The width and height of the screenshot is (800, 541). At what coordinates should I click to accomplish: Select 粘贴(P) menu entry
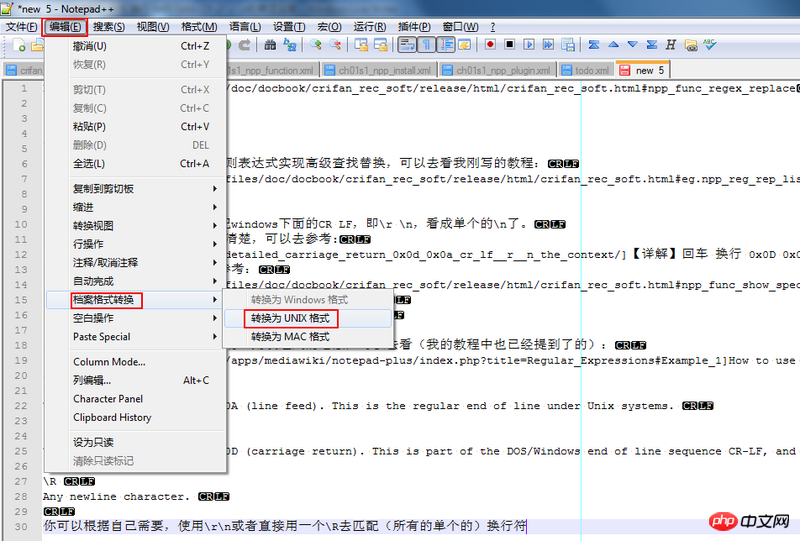136,127
